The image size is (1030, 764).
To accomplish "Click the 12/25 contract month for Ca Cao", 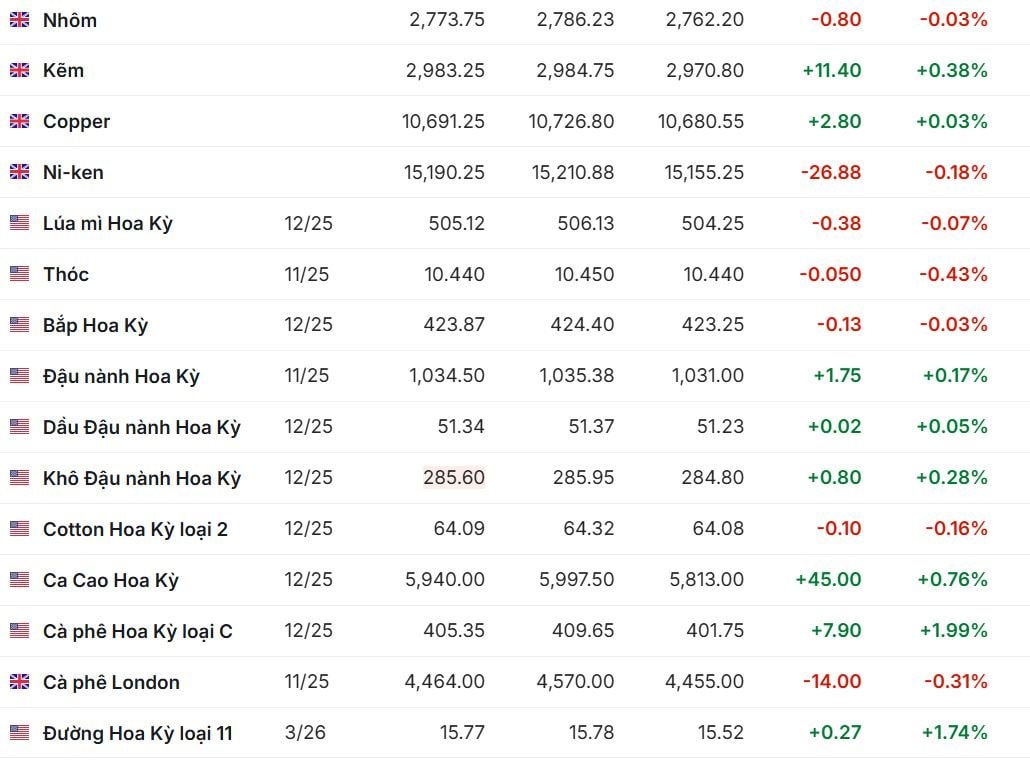I will click(308, 580).
